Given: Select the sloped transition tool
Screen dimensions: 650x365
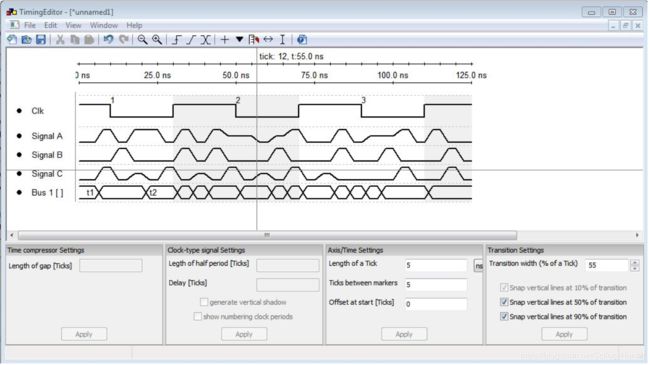Looking at the screenshot, I should pos(191,39).
